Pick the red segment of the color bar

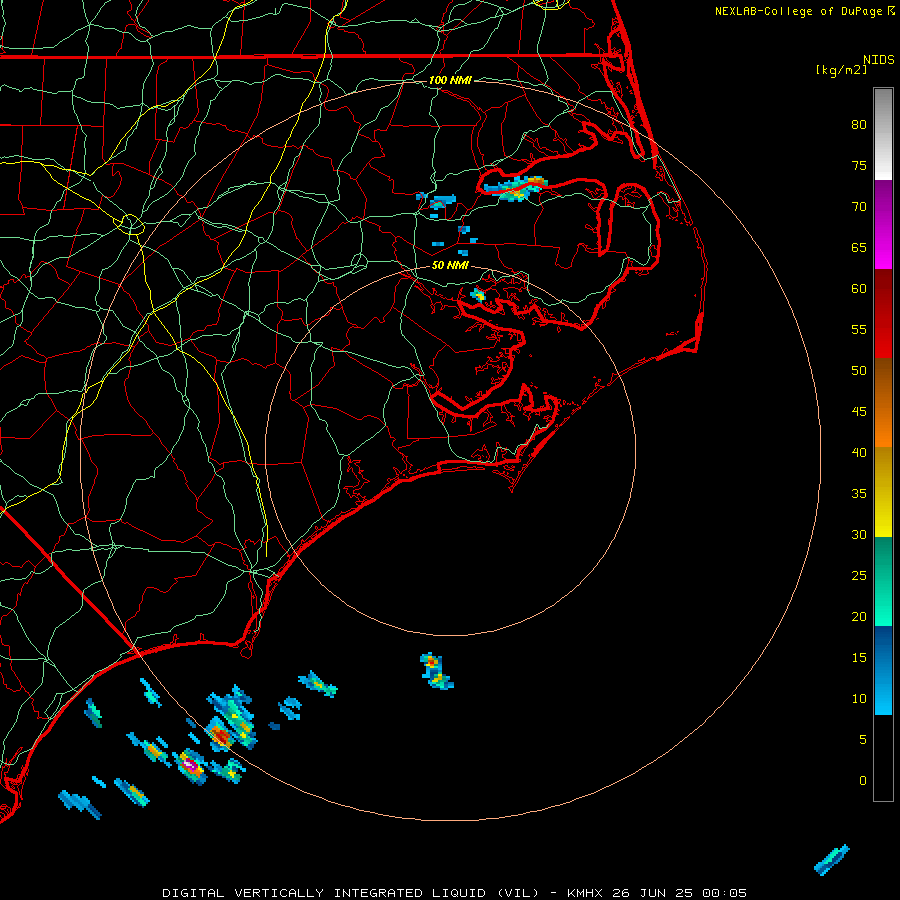[883, 313]
